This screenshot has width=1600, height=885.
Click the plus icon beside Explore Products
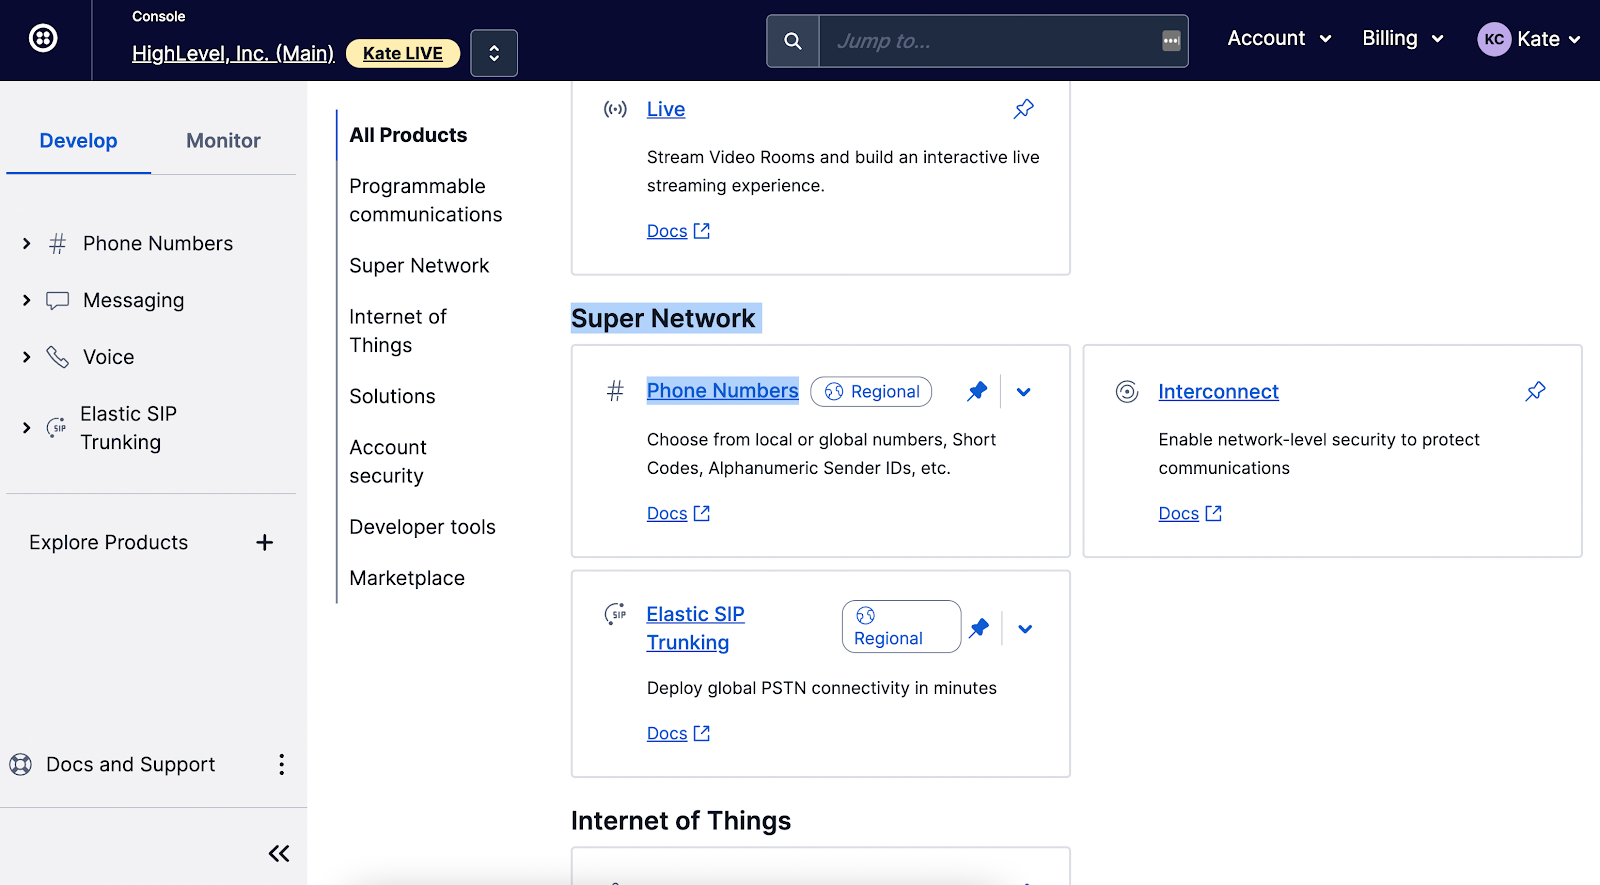pos(264,542)
